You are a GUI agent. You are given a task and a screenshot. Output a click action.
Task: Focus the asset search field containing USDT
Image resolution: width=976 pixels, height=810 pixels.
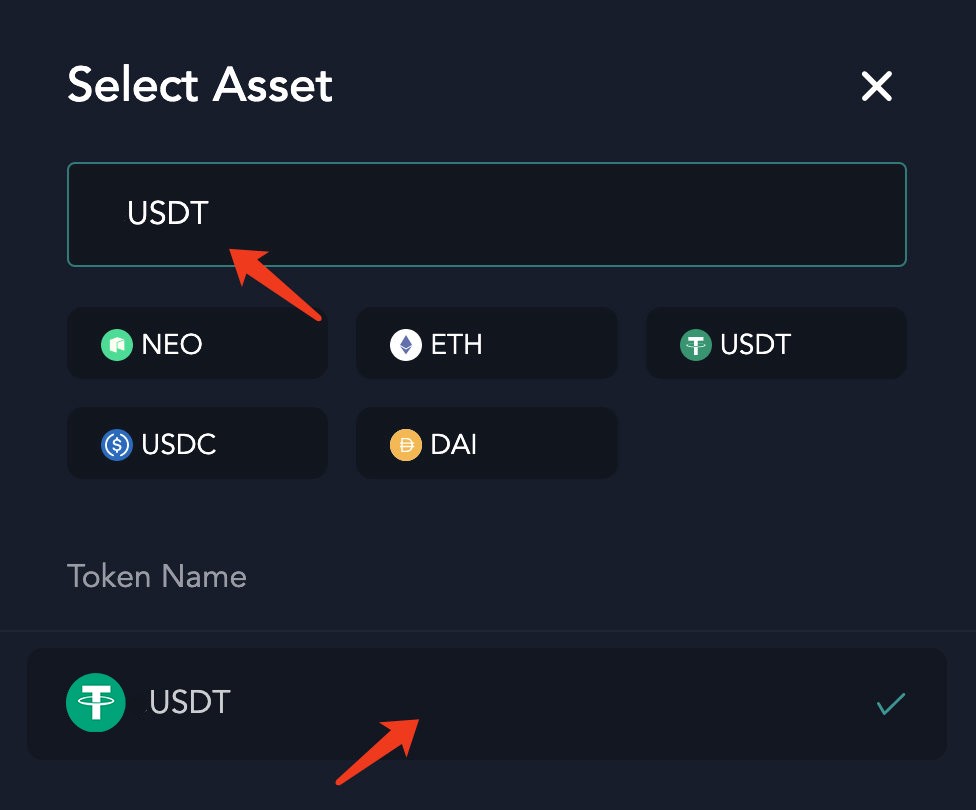pyautogui.click(x=487, y=214)
